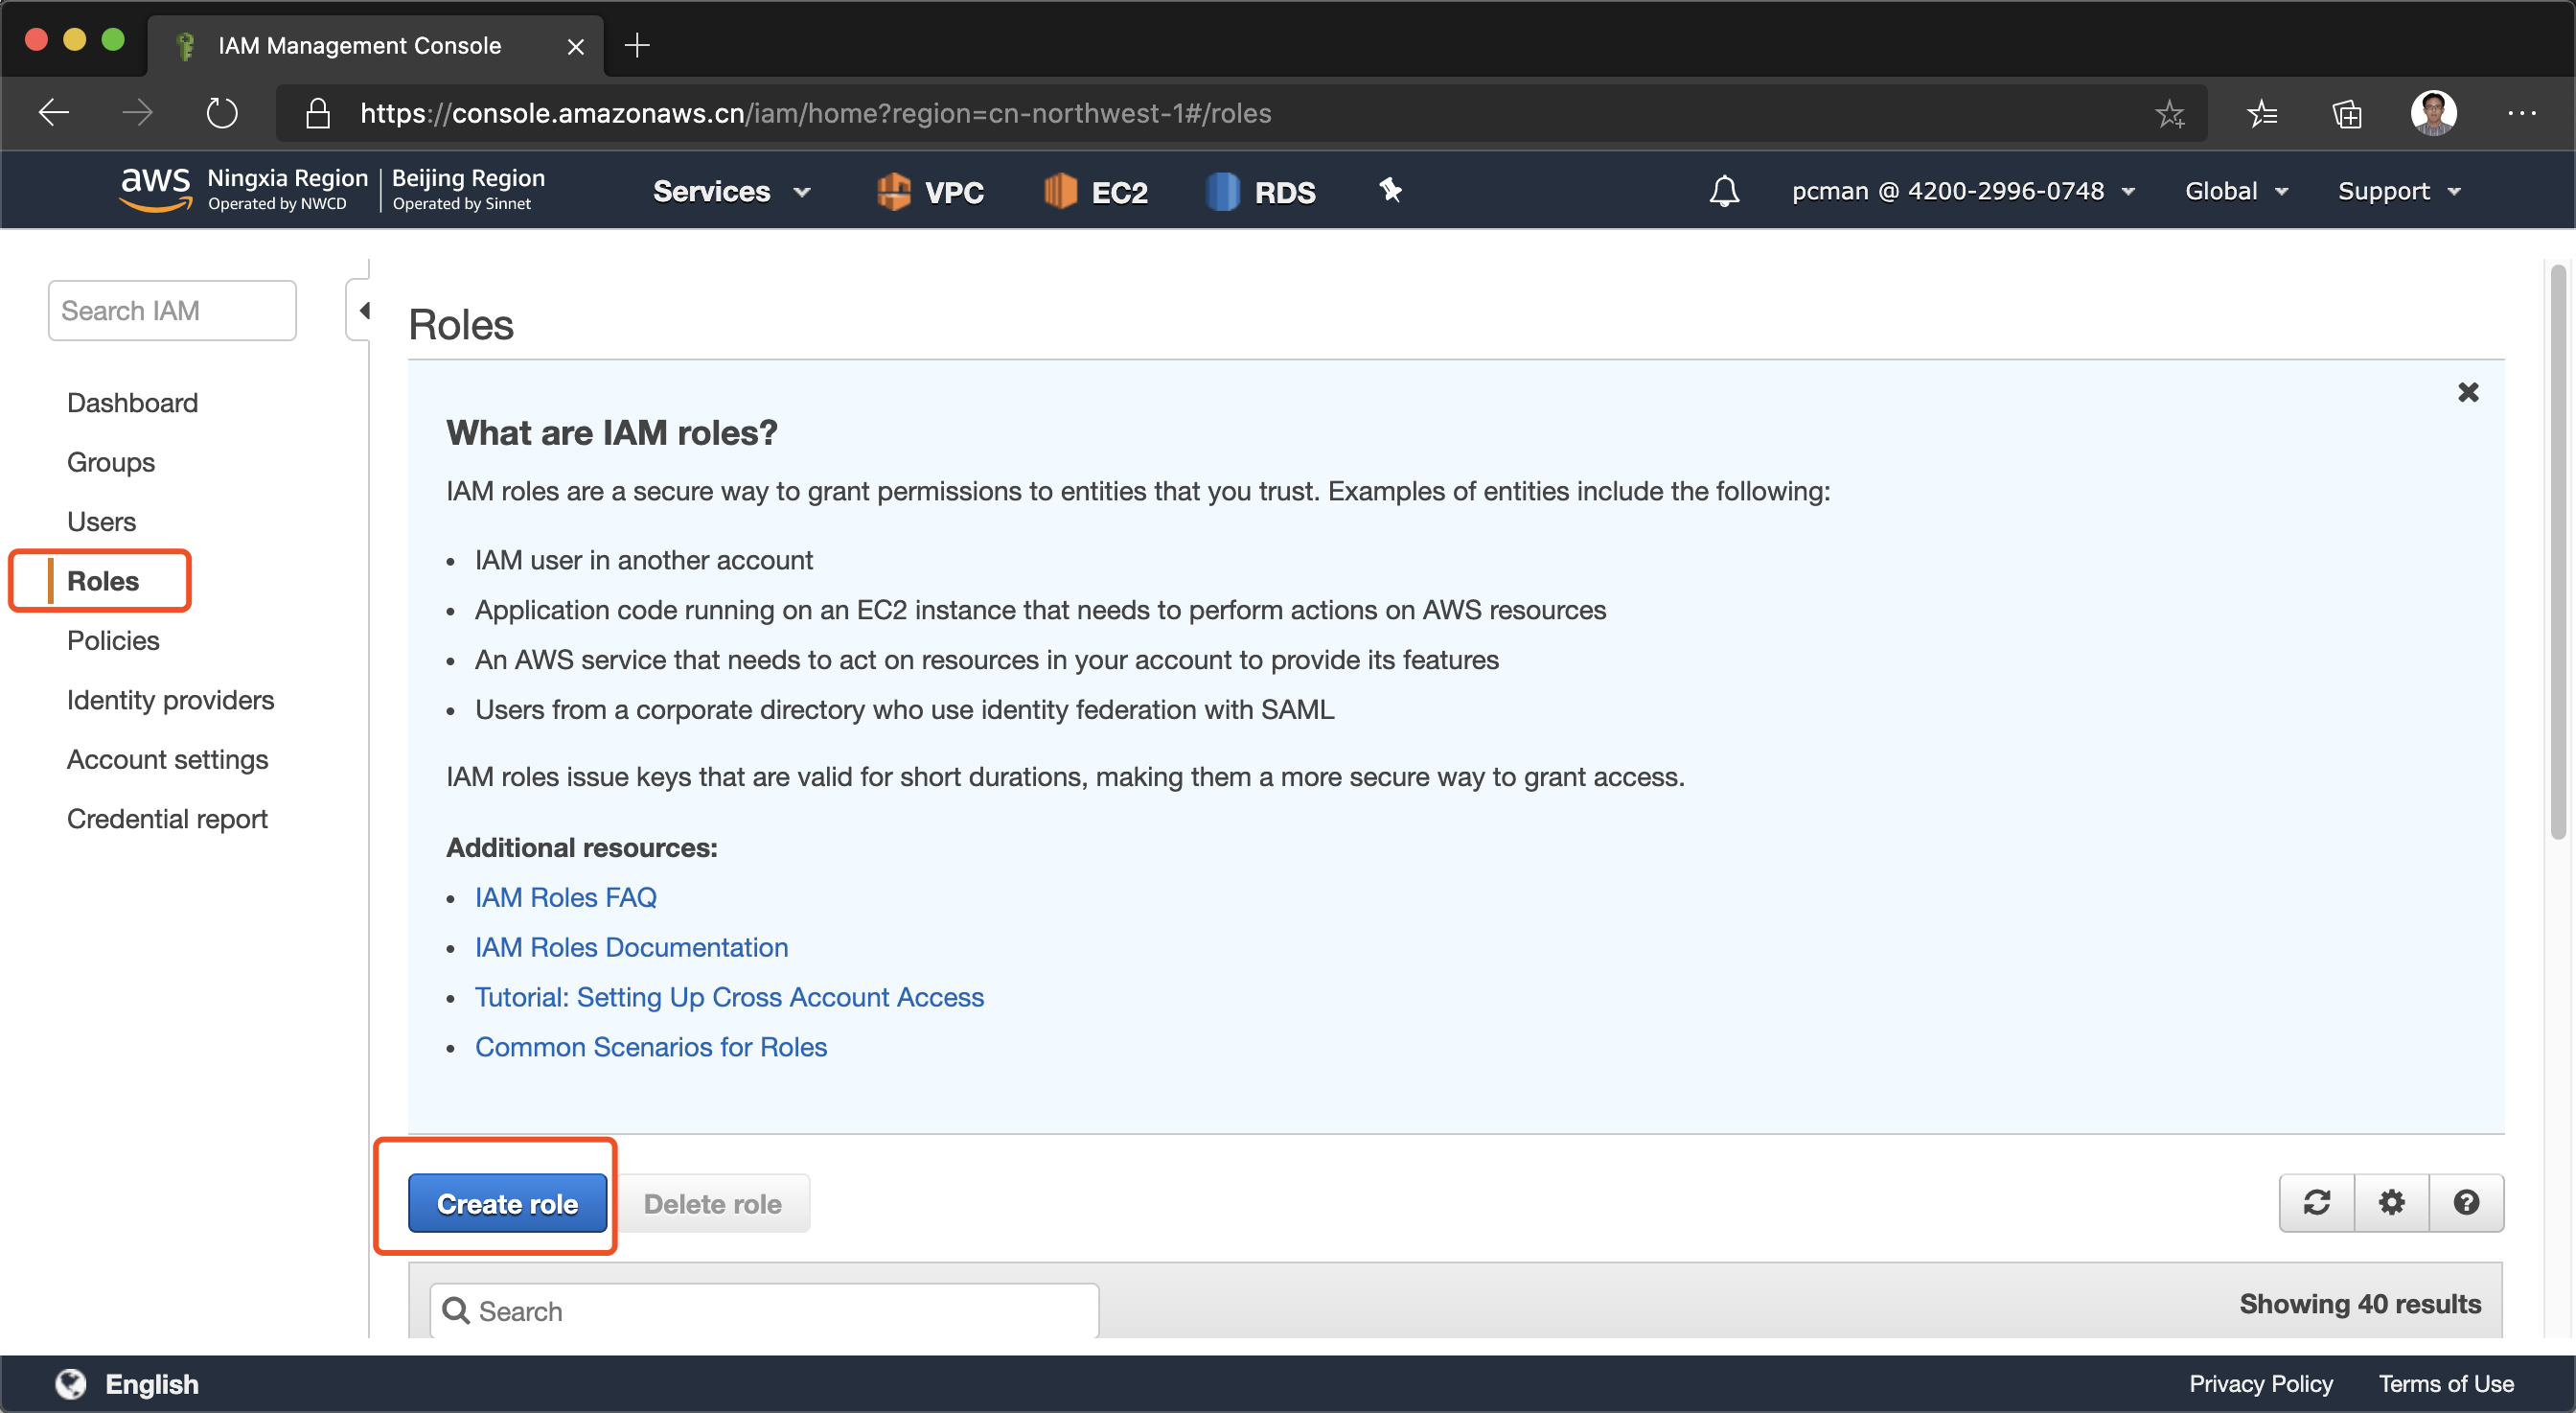Click the Create role button
The width and height of the screenshot is (2576, 1413).
pyautogui.click(x=507, y=1203)
